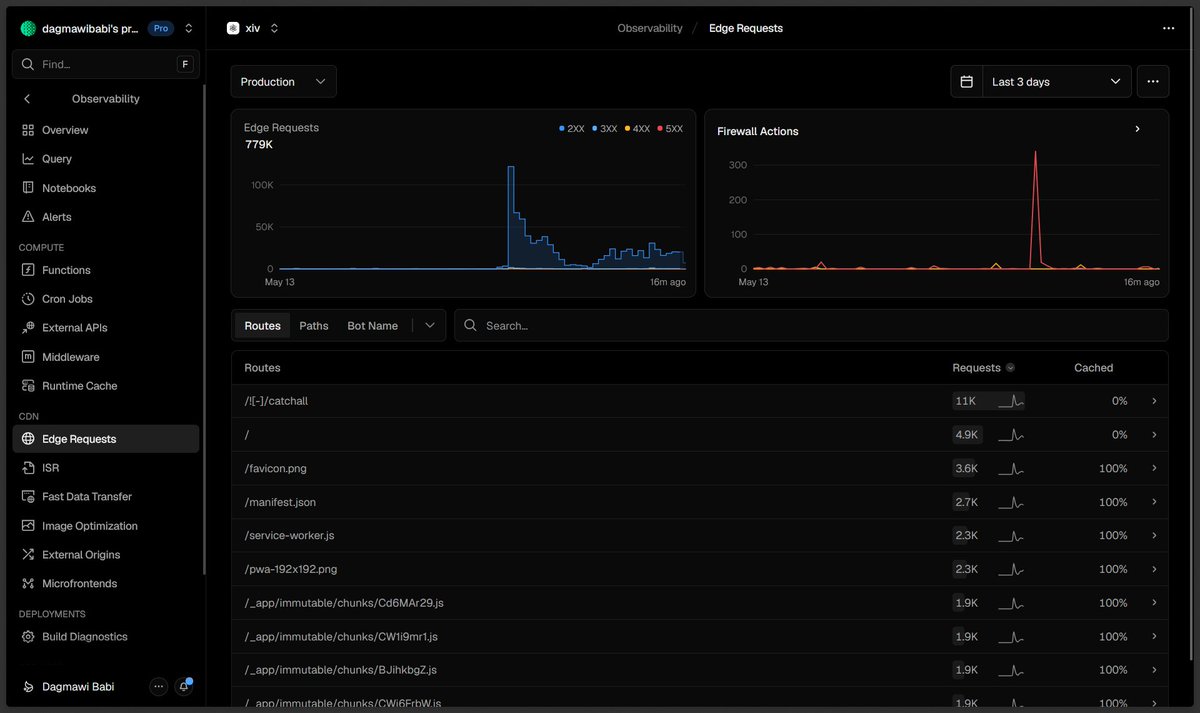
Task: Click the page vertical scrollbar
Action: pyautogui.click(x=1190, y=360)
